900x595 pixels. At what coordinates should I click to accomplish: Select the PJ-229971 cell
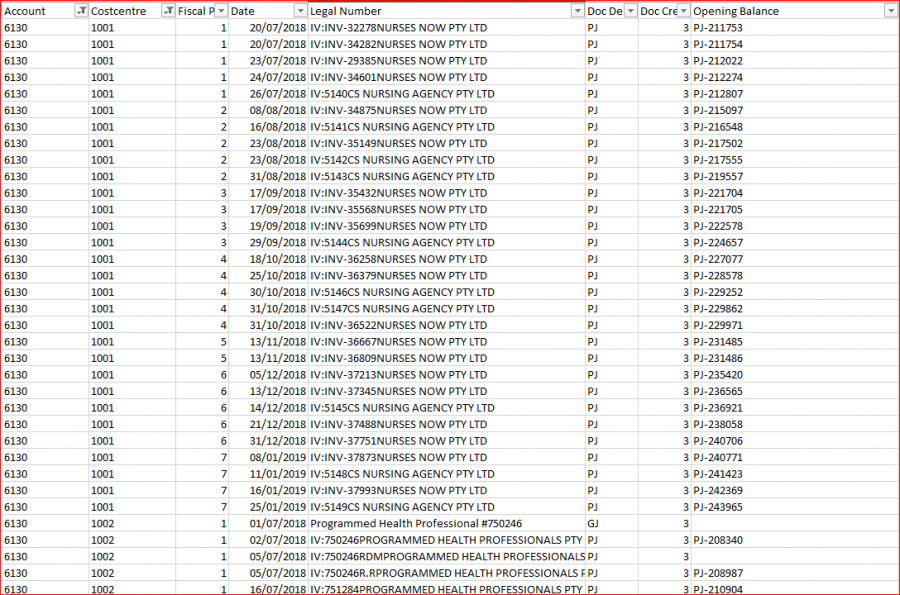point(794,325)
